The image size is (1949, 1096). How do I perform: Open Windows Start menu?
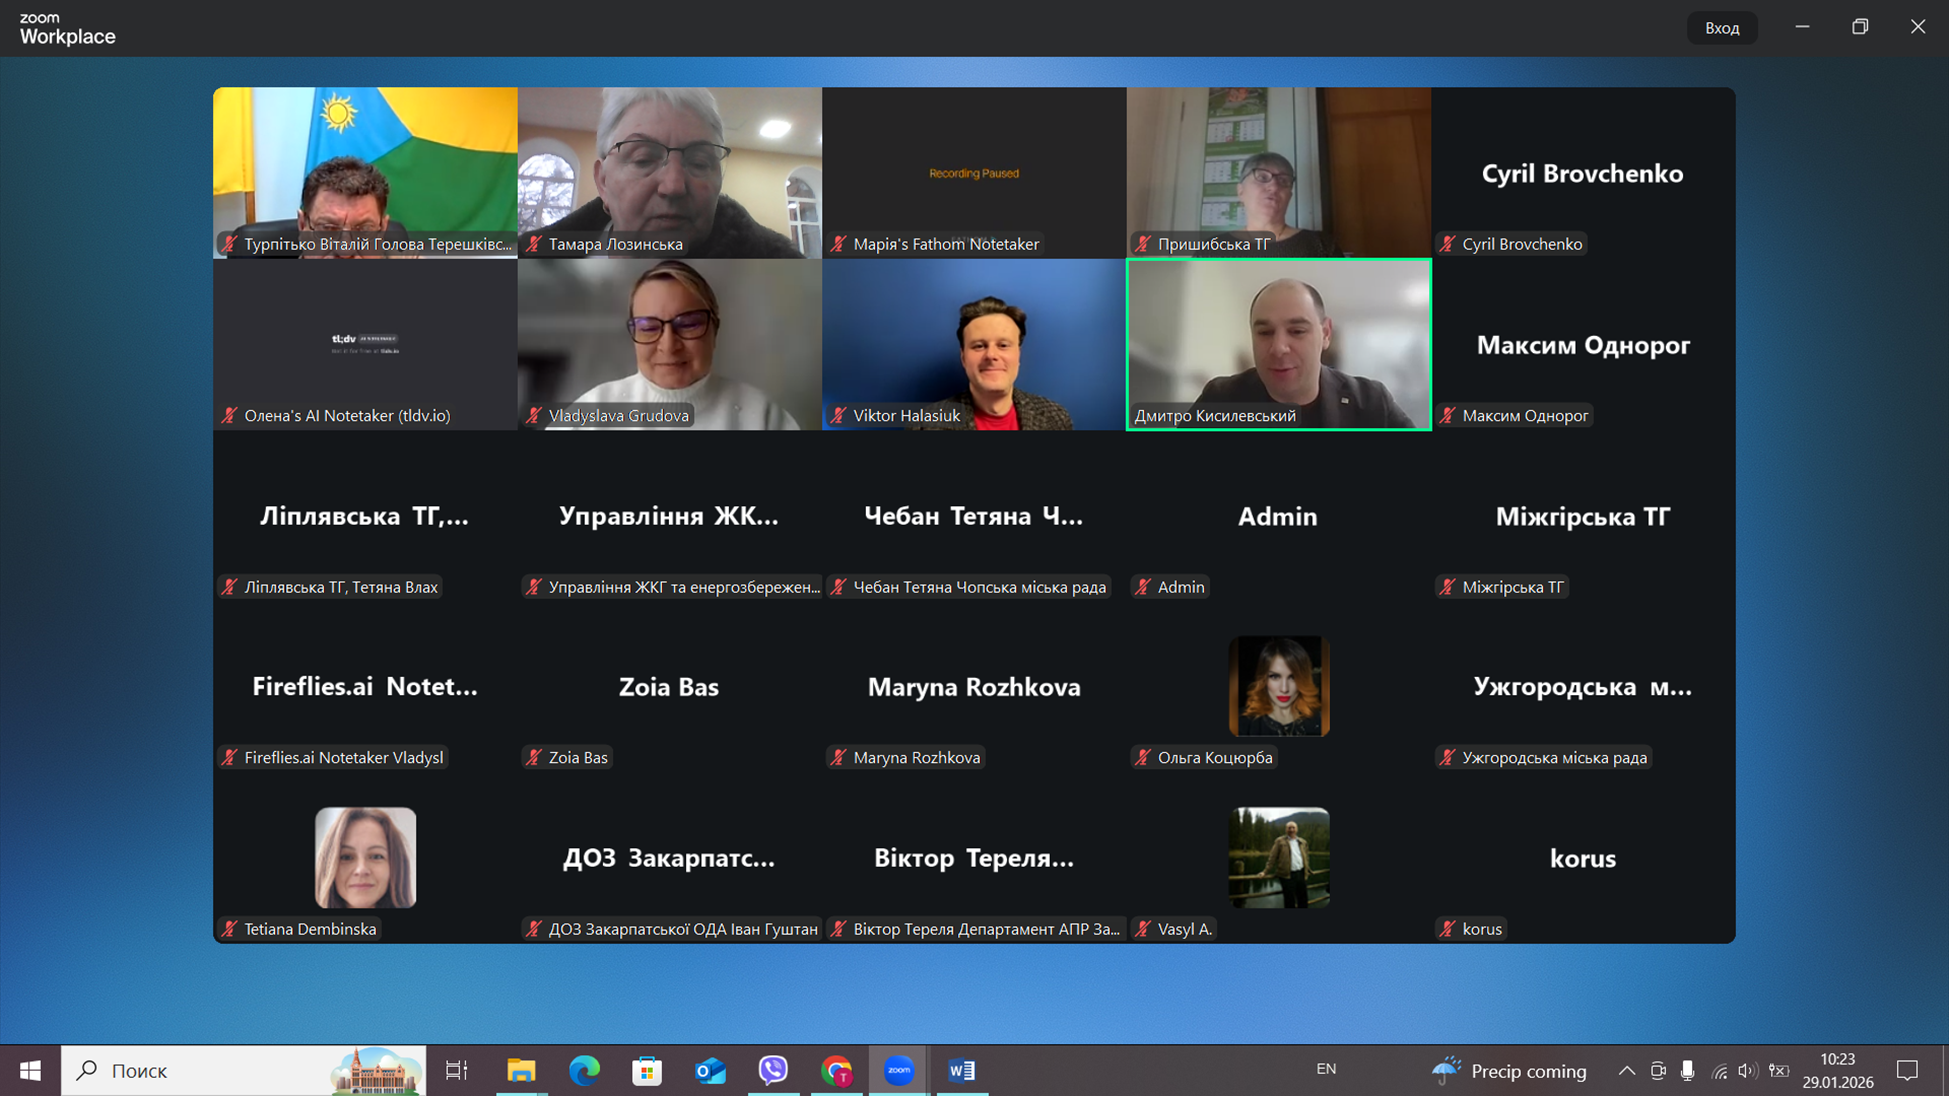coord(30,1070)
